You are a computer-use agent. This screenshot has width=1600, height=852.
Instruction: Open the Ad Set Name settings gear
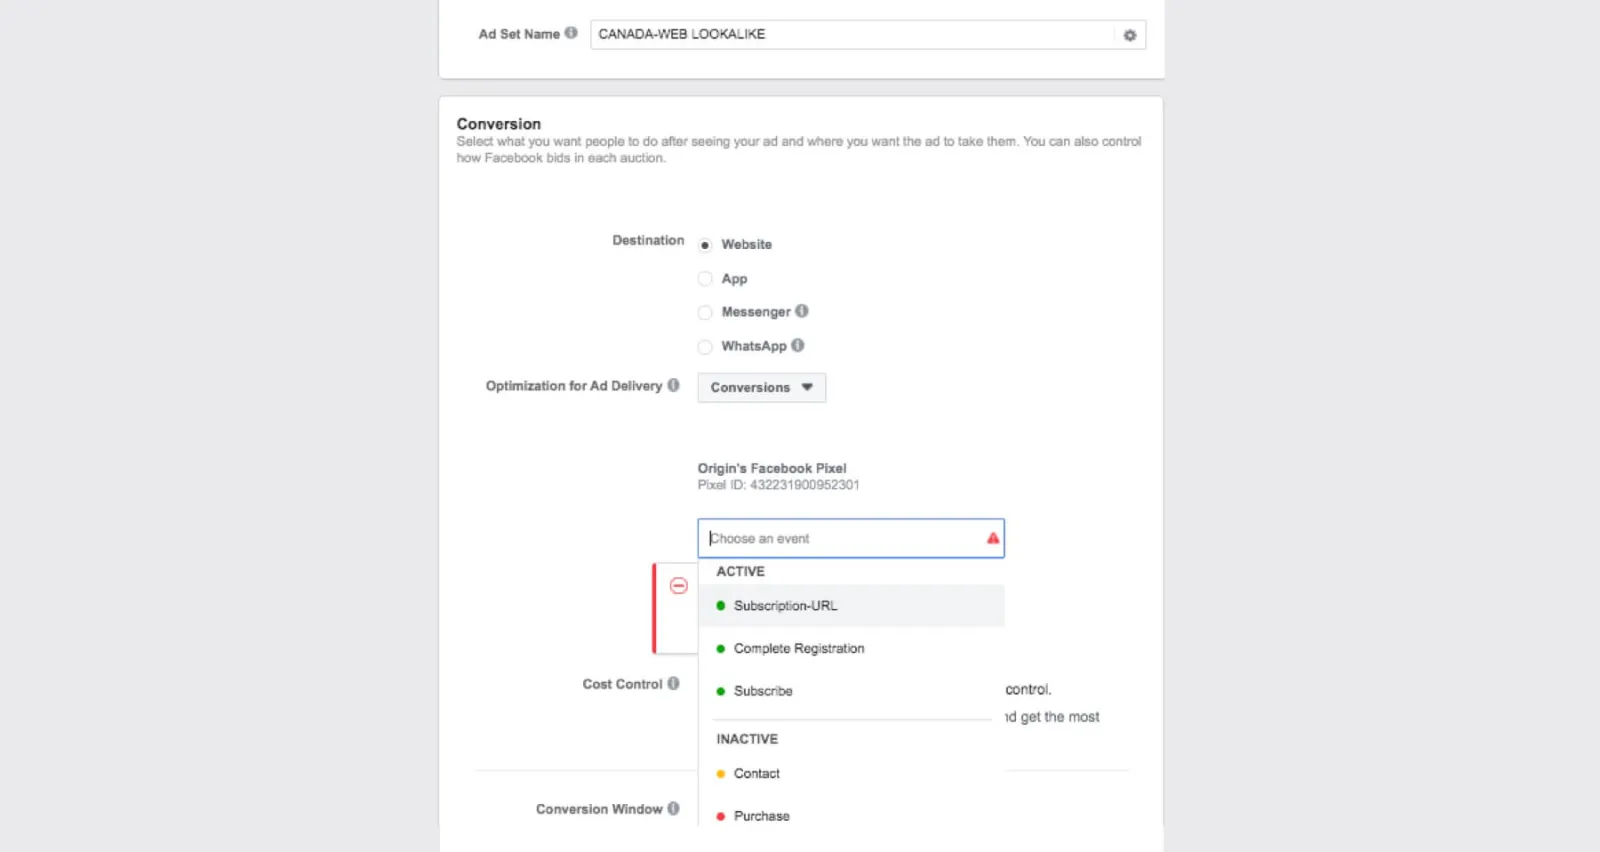[1129, 35]
